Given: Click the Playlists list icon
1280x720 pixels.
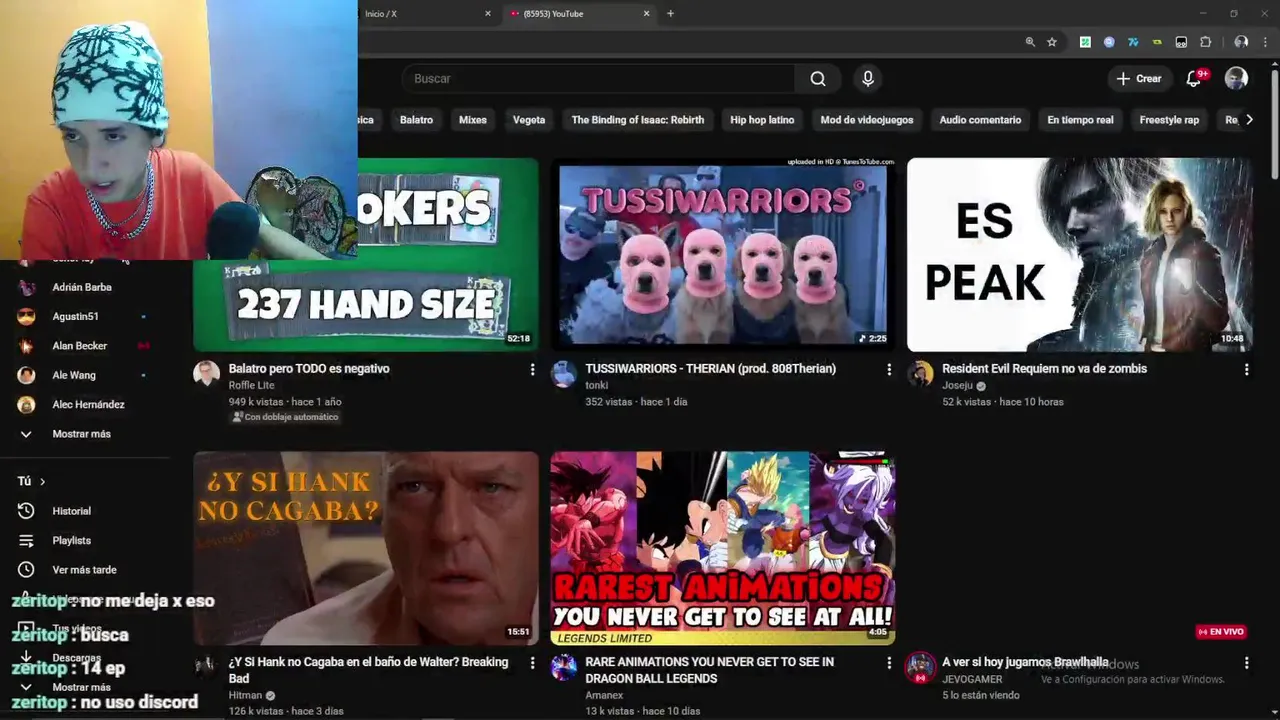Looking at the screenshot, I should pos(26,540).
